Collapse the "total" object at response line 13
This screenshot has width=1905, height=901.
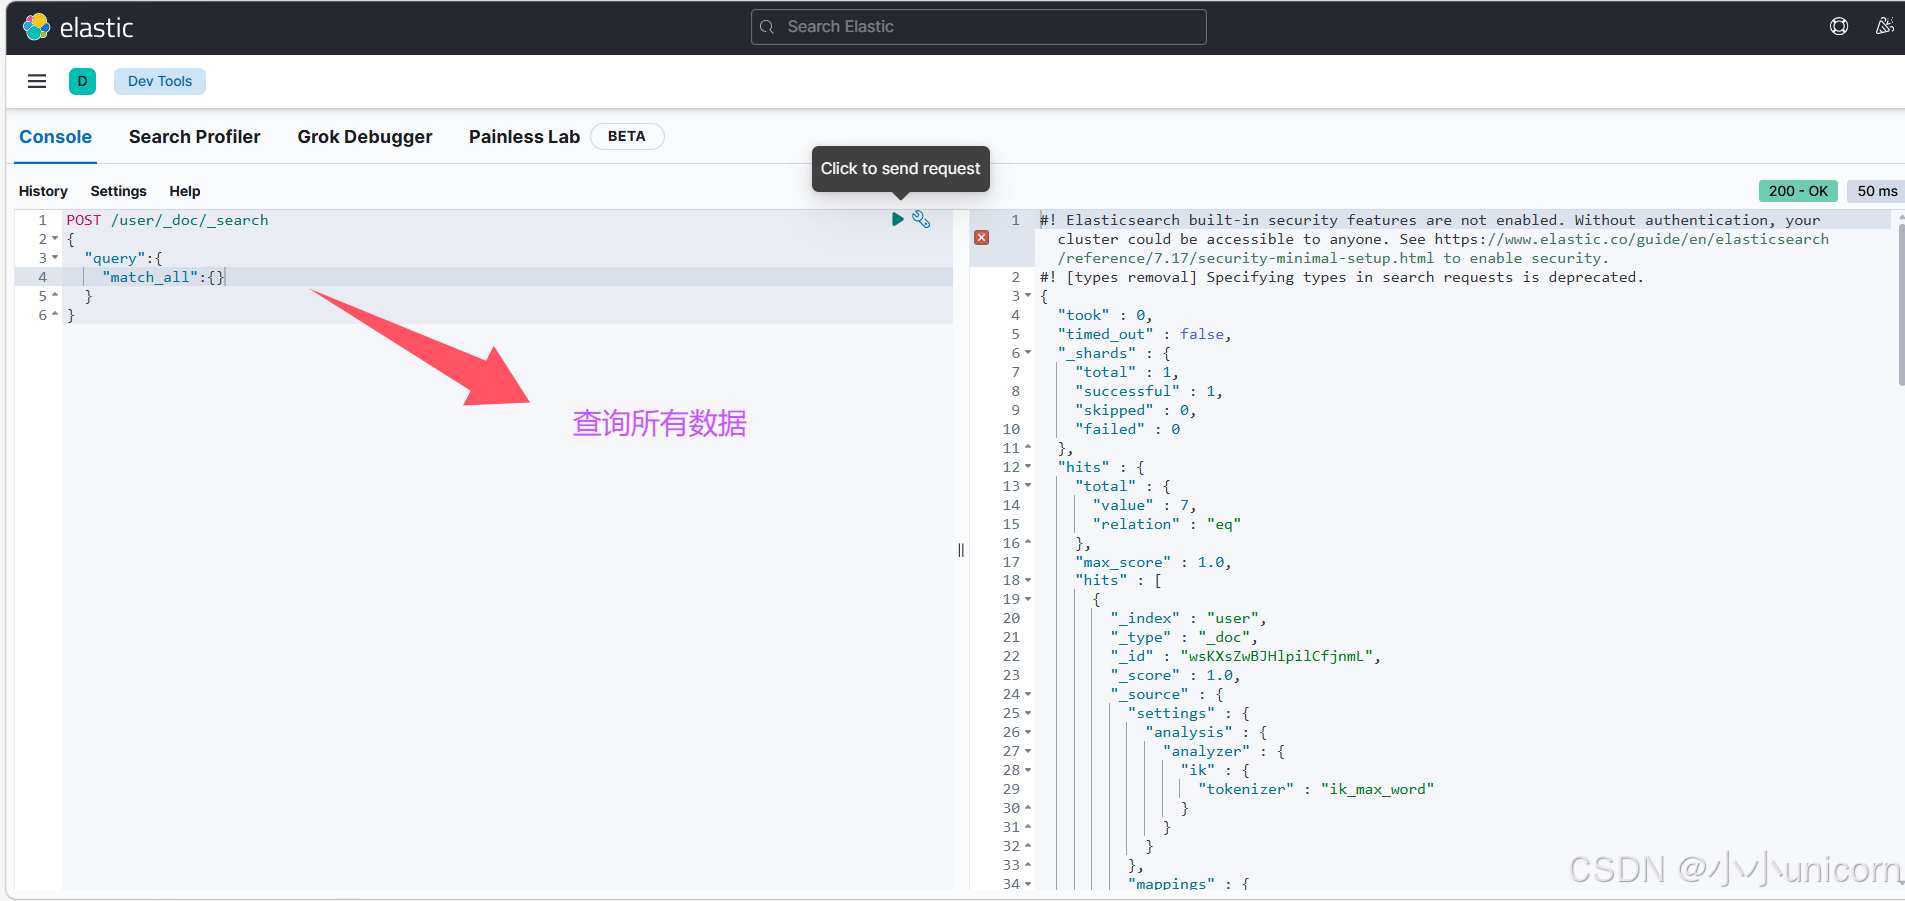[1028, 486]
